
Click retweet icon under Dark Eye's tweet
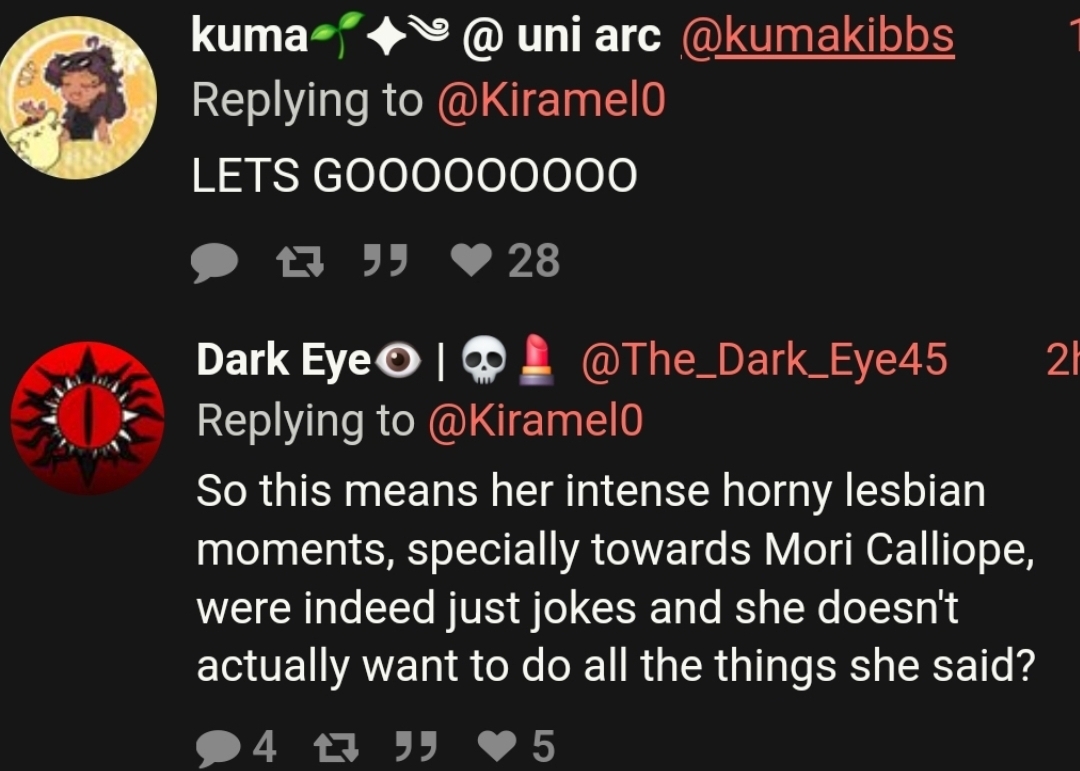(335, 748)
